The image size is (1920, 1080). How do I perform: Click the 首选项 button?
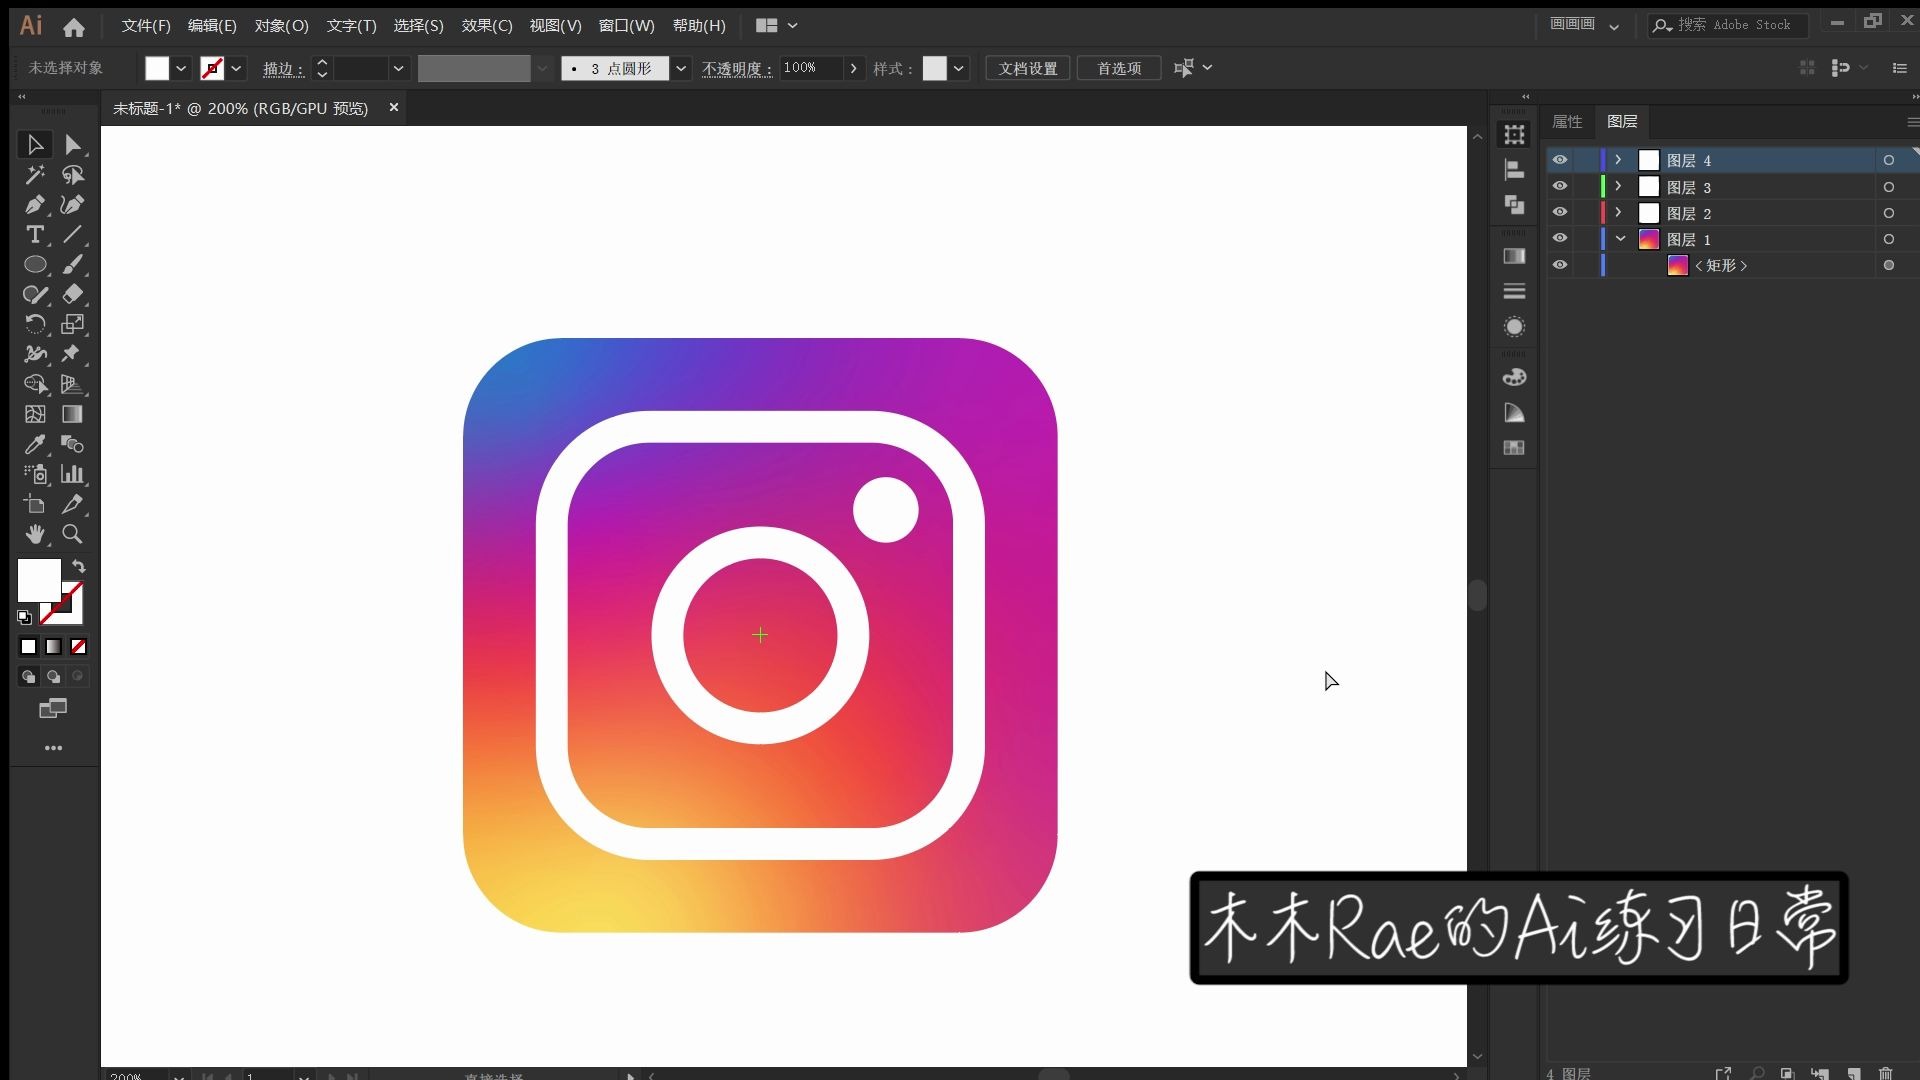pos(1119,68)
